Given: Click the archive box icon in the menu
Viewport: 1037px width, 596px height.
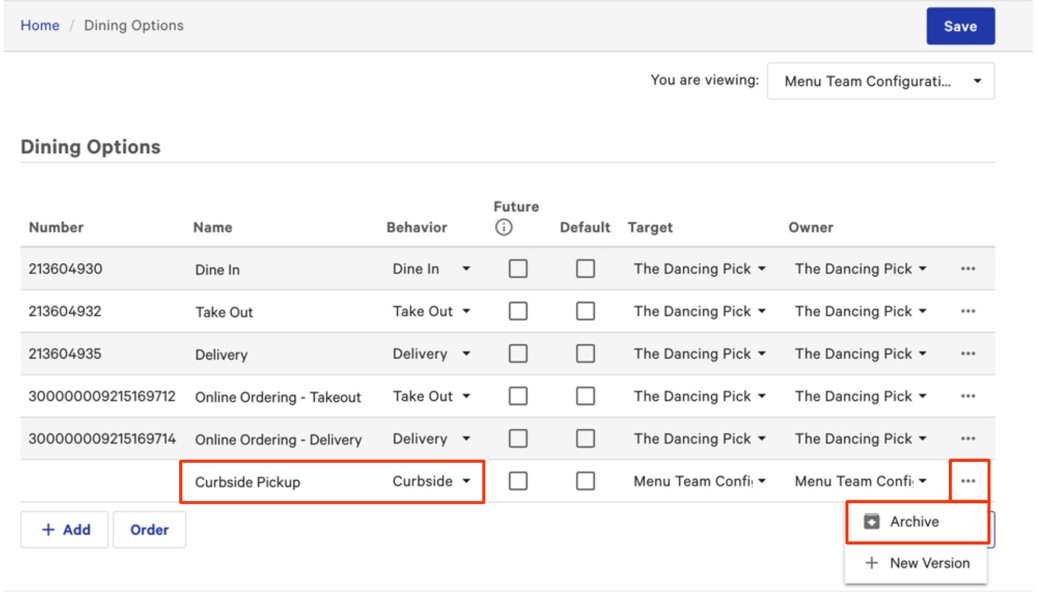Looking at the screenshot, I should coord(872,522).
